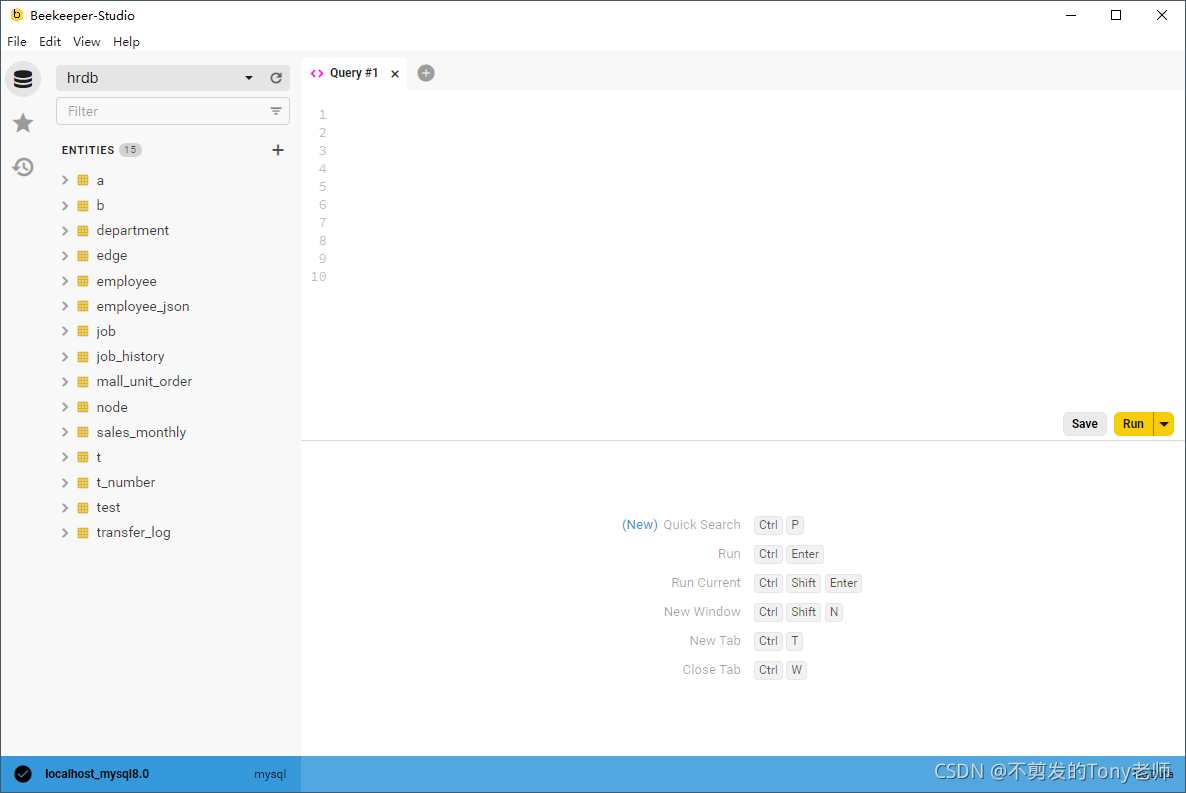The image size is (1186, 793).
Task: Open the query history clock icon
Action: pyautogui.click(x=23, y=167)
